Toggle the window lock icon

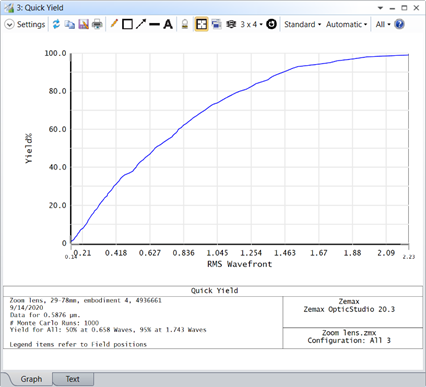(185, 24)
